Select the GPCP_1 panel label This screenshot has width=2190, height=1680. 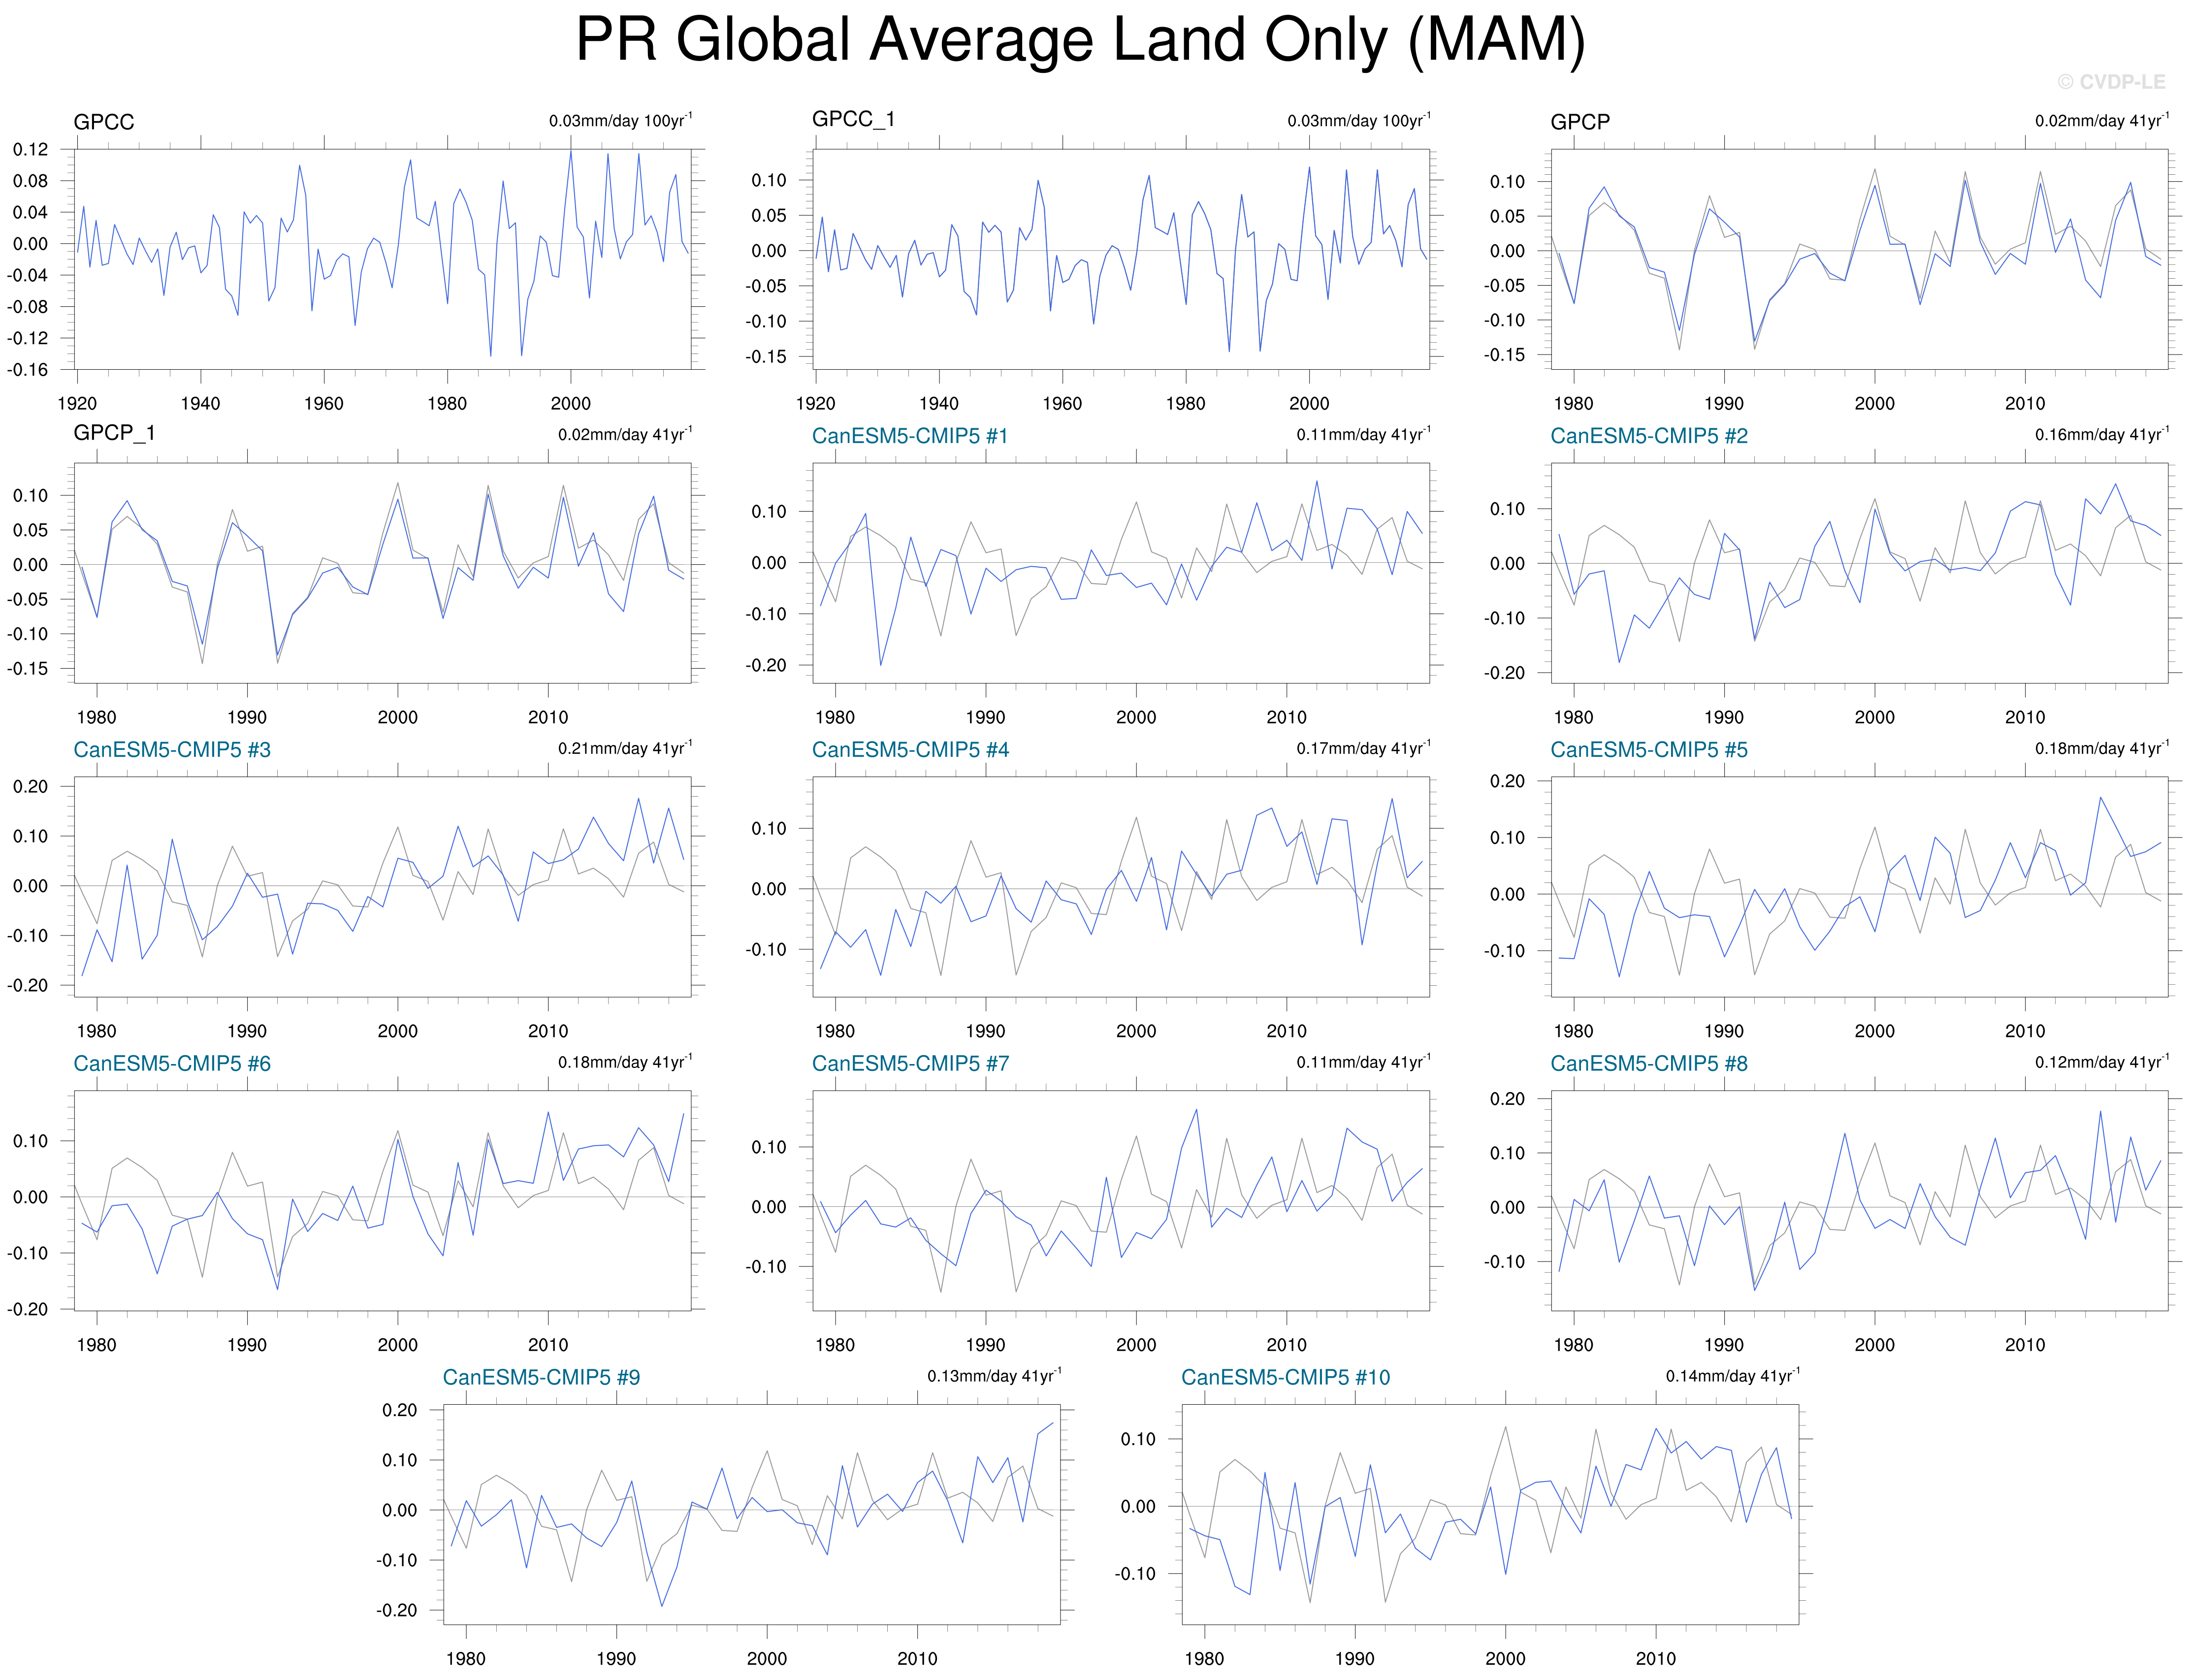(114, 433)
